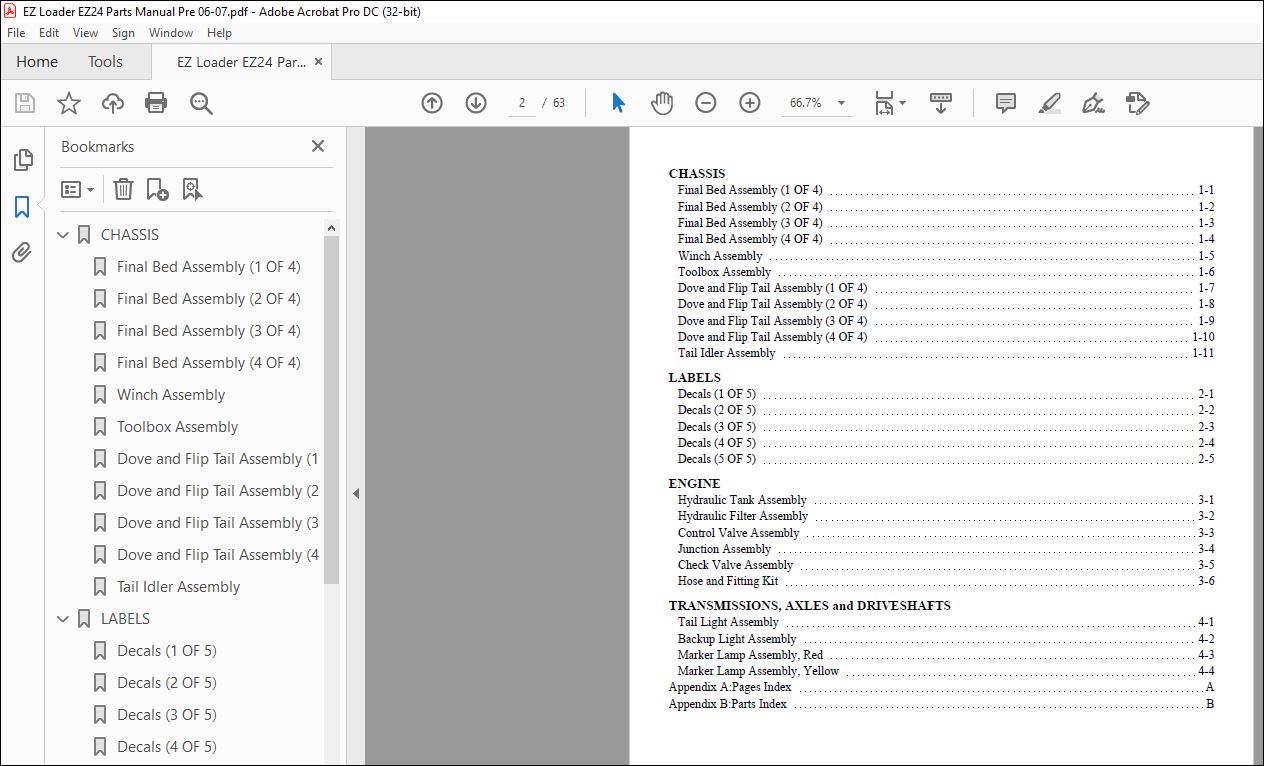Click LABELS bookmark label
Image resolution: width=1264 pixels, height=766 pixels.
pos(125,619)
